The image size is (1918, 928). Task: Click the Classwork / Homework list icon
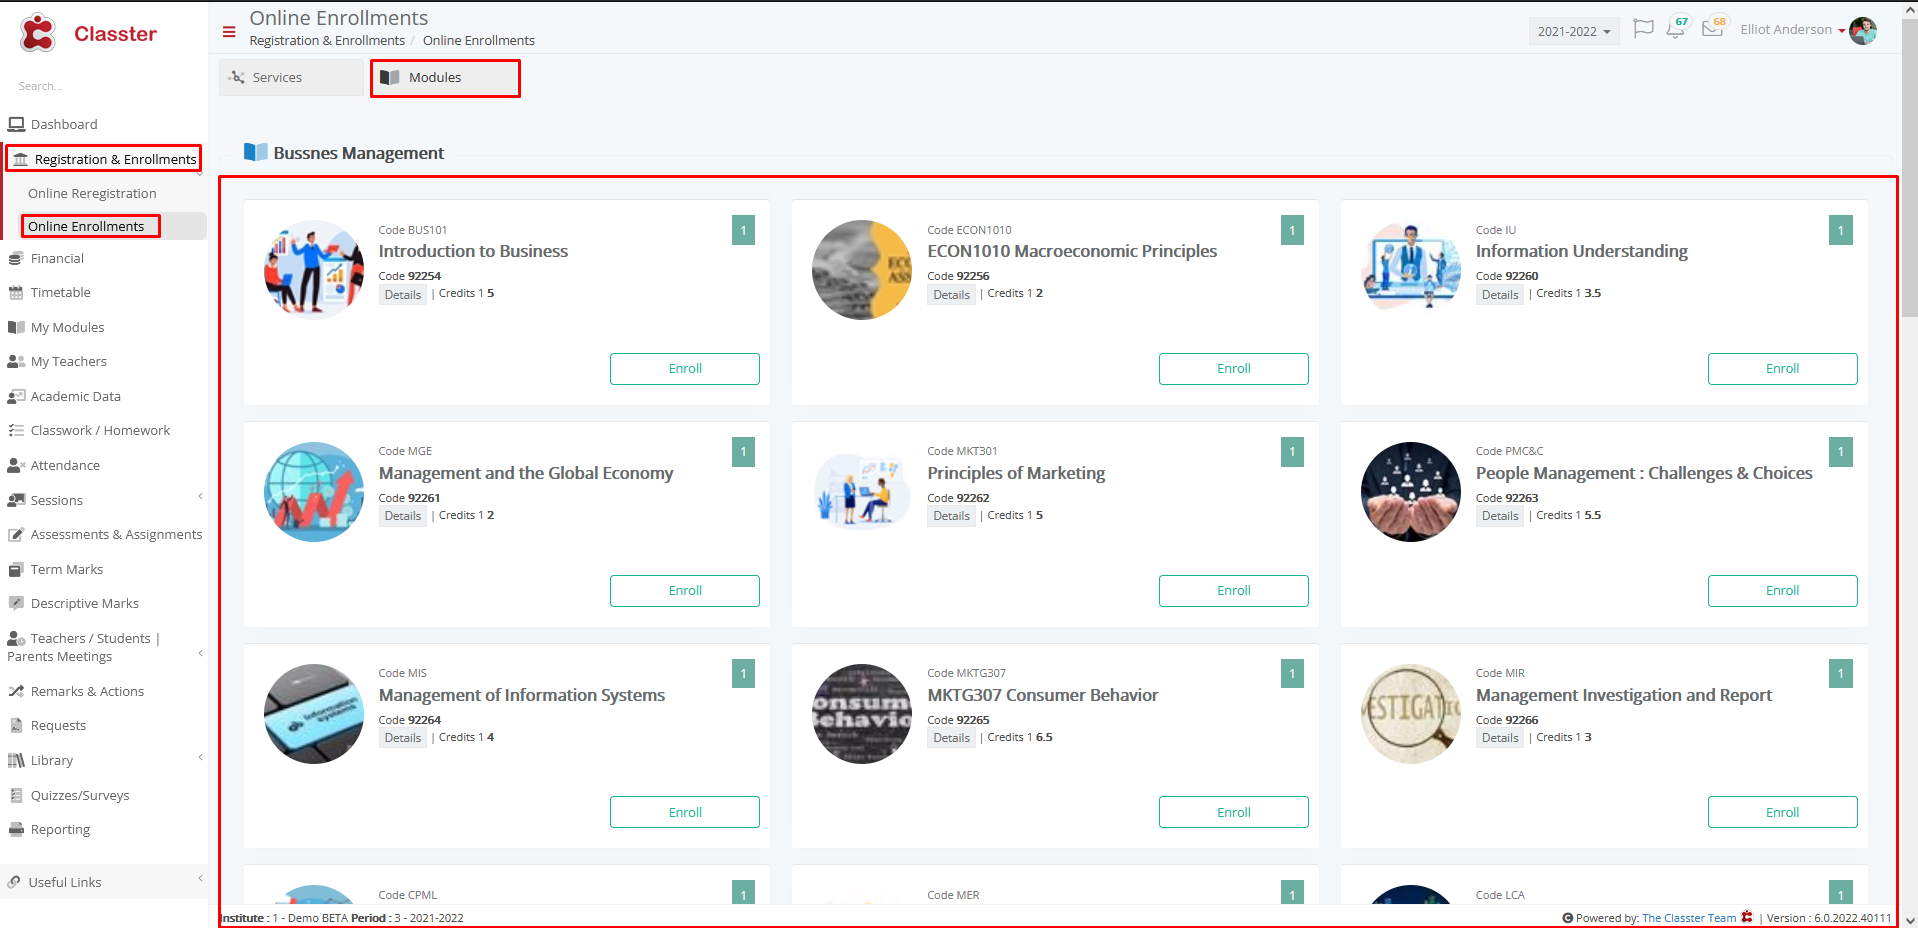click(16, 431)
